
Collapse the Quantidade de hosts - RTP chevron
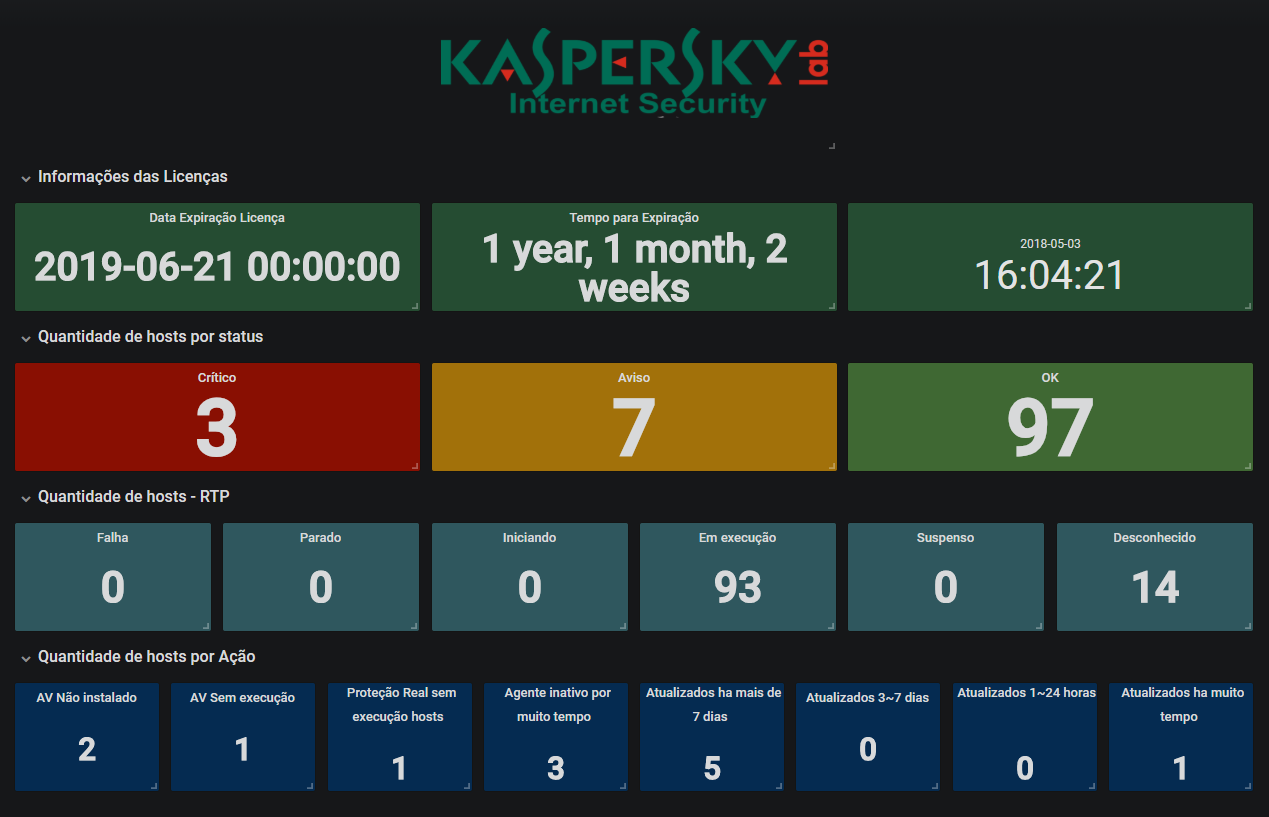(25, 498)
